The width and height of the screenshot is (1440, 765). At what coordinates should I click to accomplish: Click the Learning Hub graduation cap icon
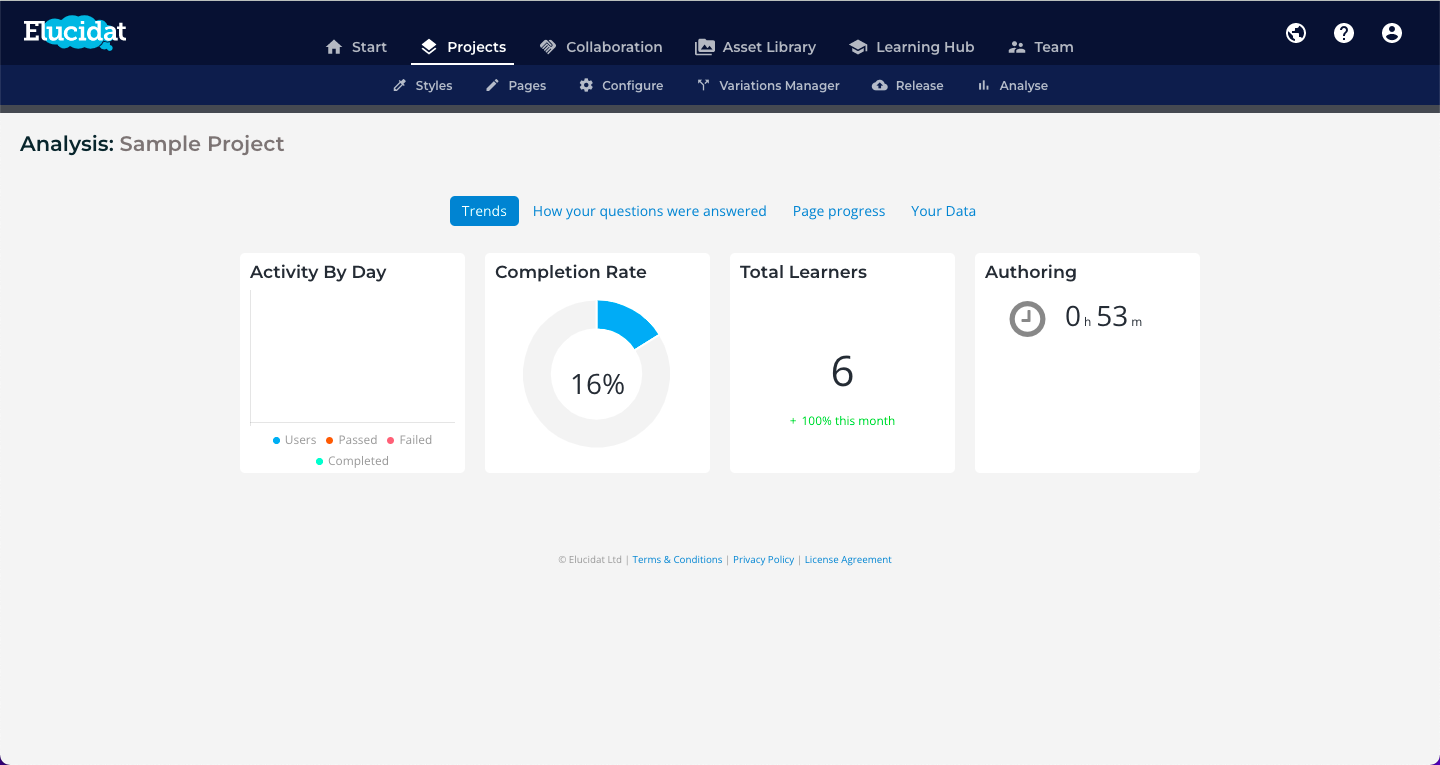pyautogui.click(x=858, y=47)
